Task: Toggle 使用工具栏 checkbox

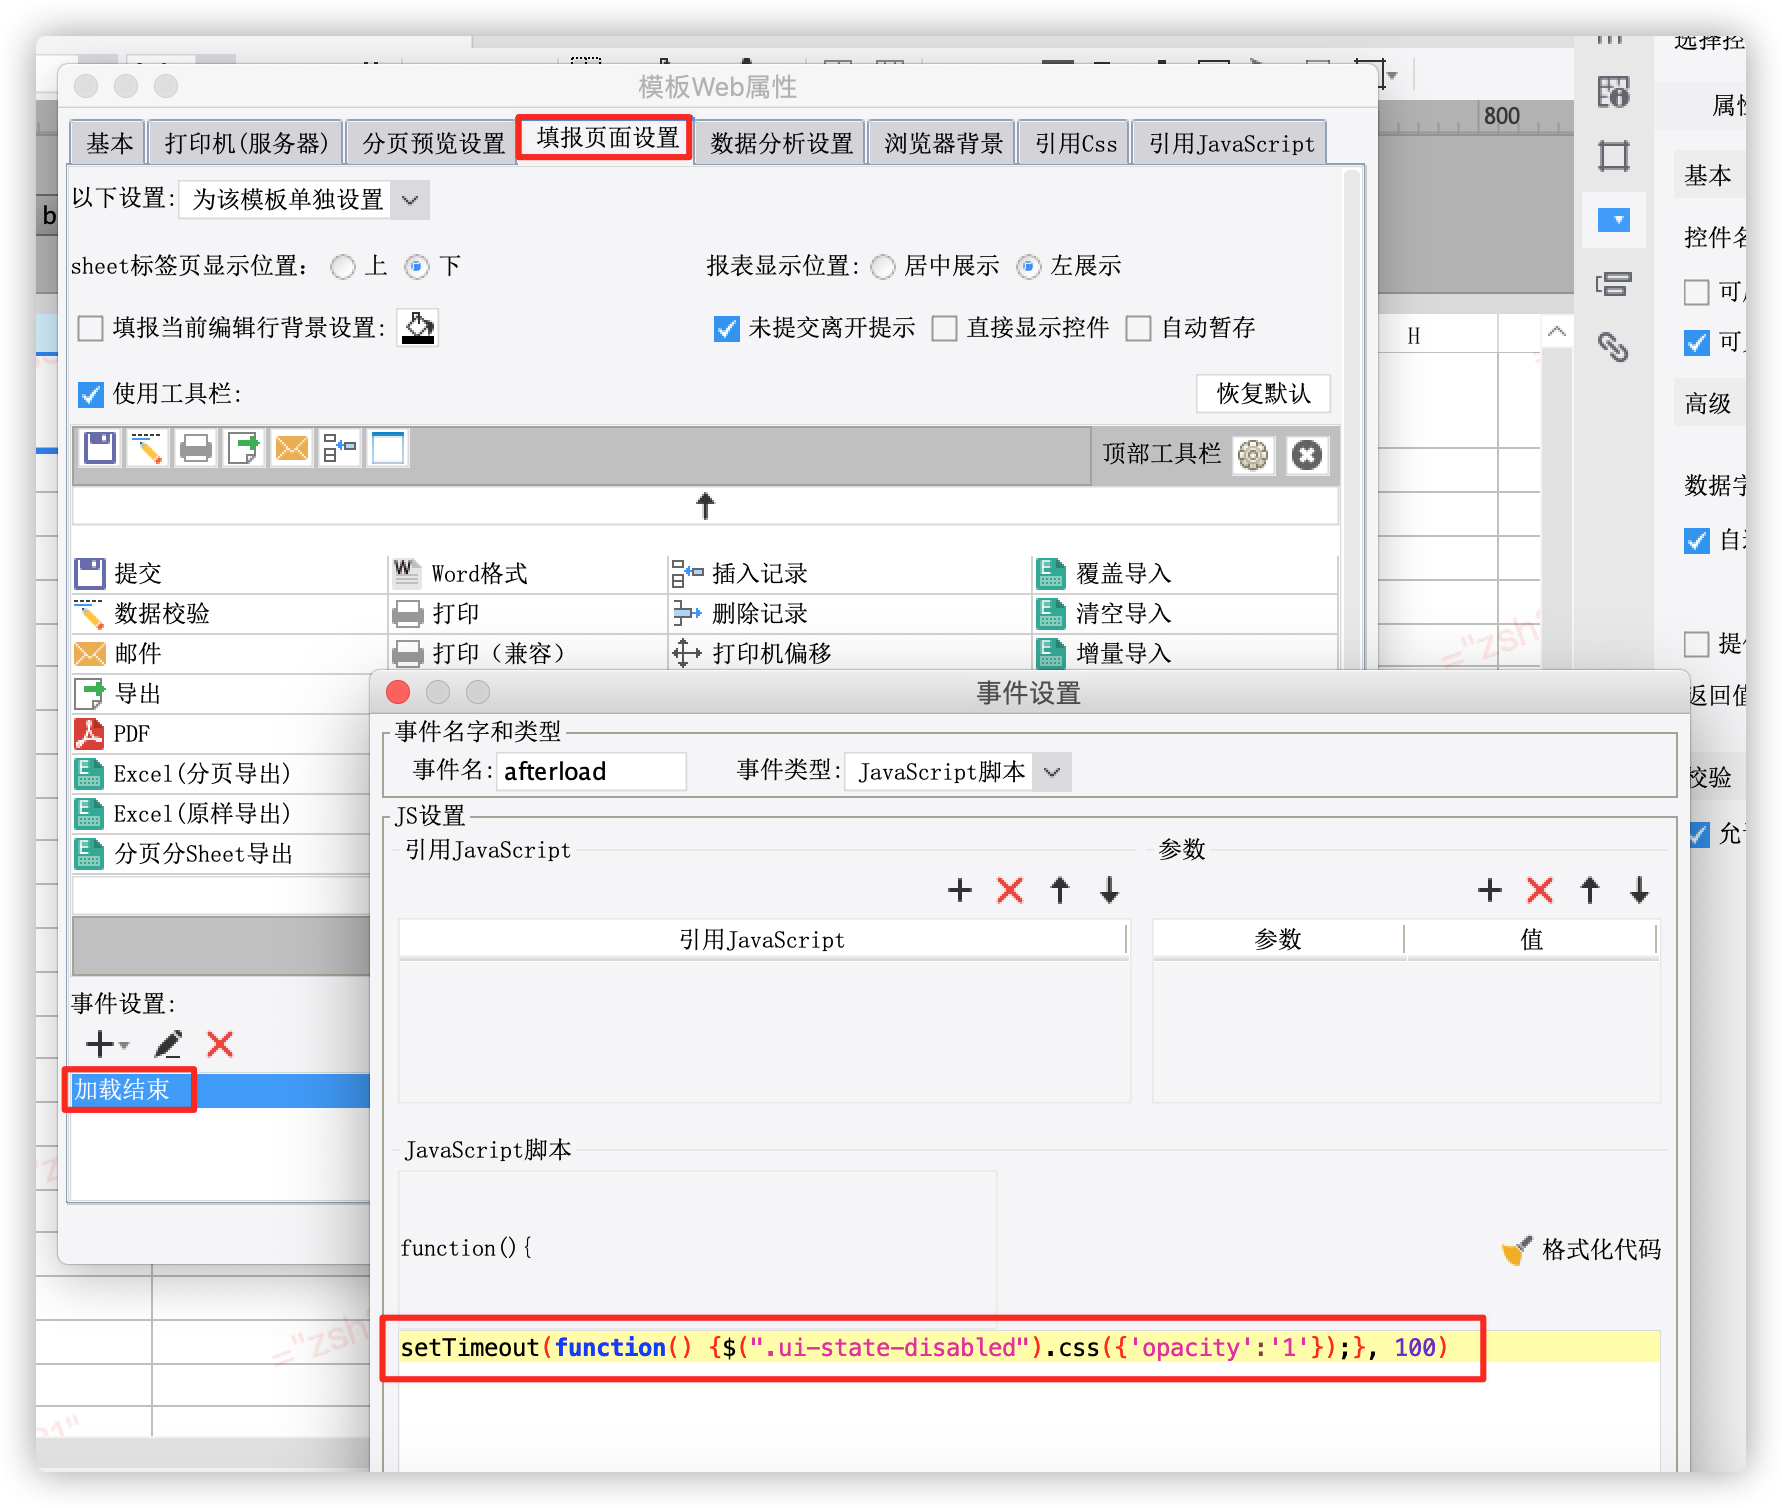Action: coord(91,394)
